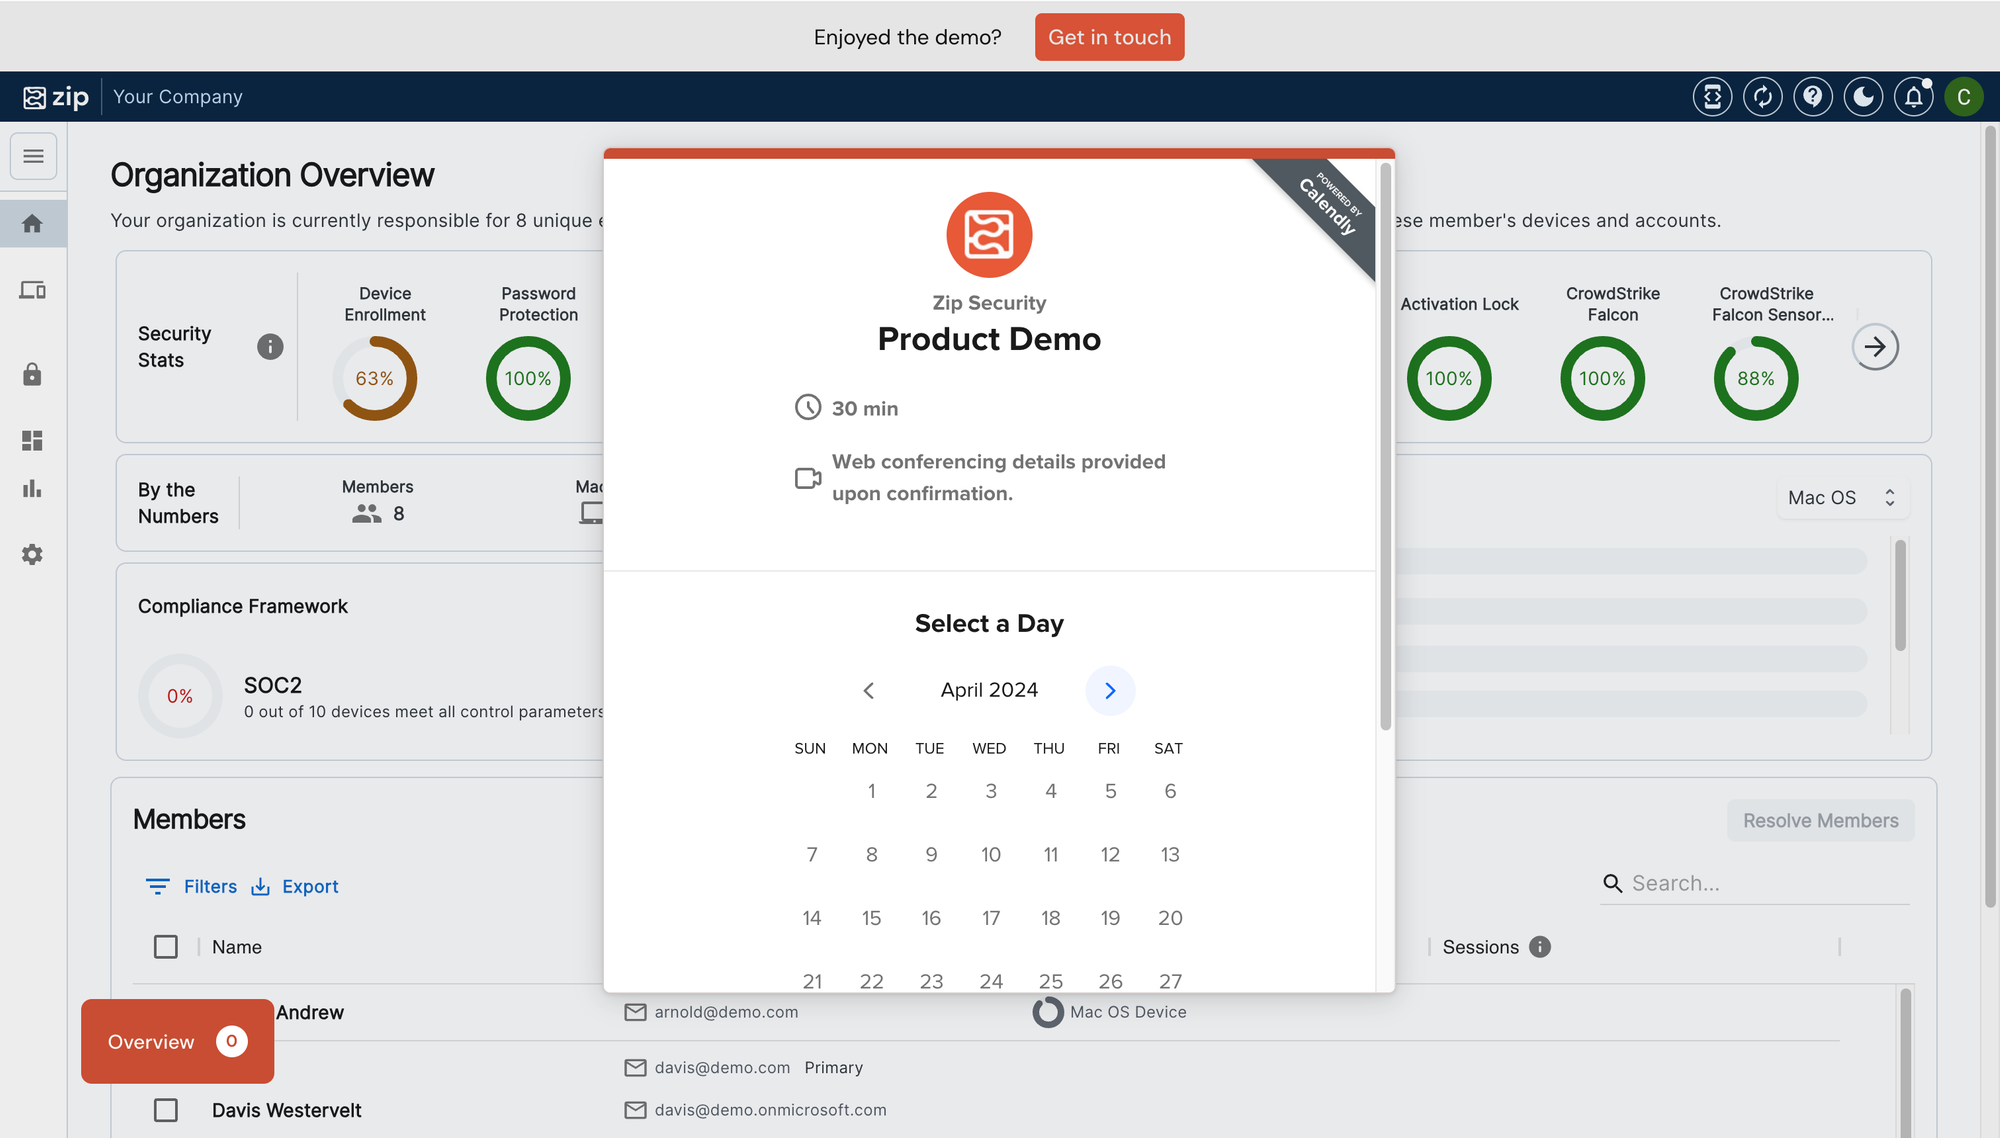Click arnold@demo.com email

[726, 1012]
